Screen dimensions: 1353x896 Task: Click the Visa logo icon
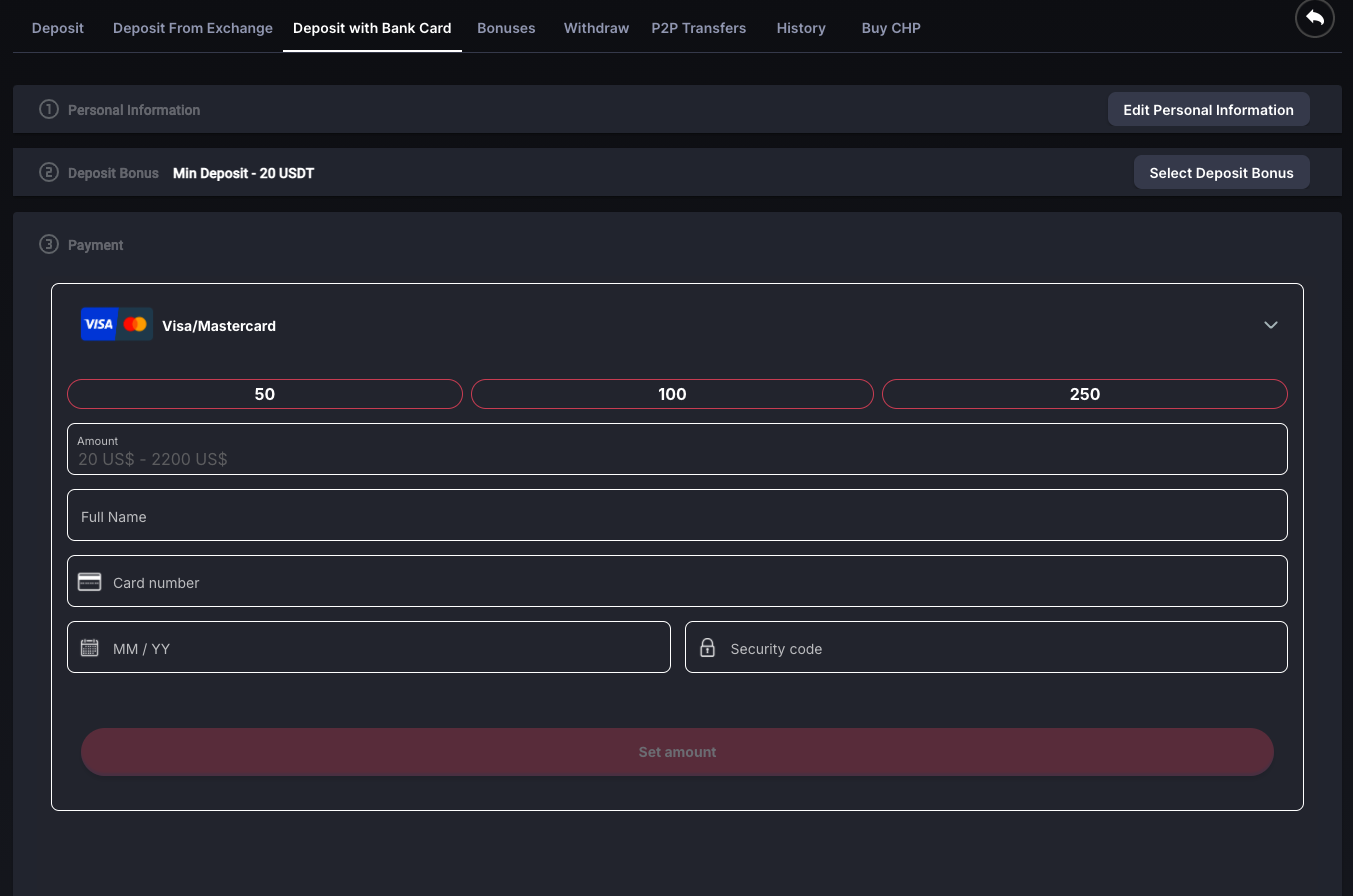click(x=98, y=324)
